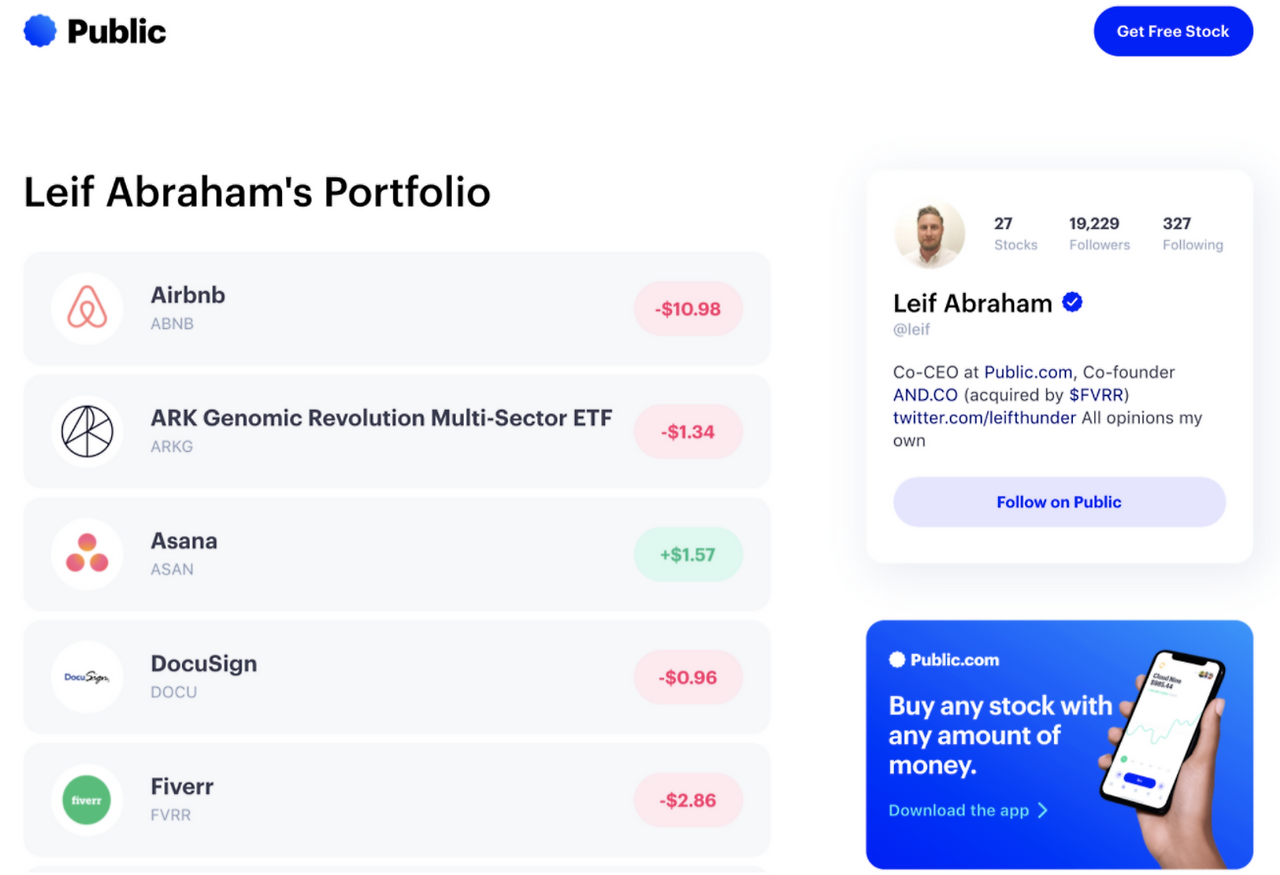The width and height of the screenshot is (1280, 875).
Task: Open twitter.com/leifthunder link
Action: click(984, 418)
